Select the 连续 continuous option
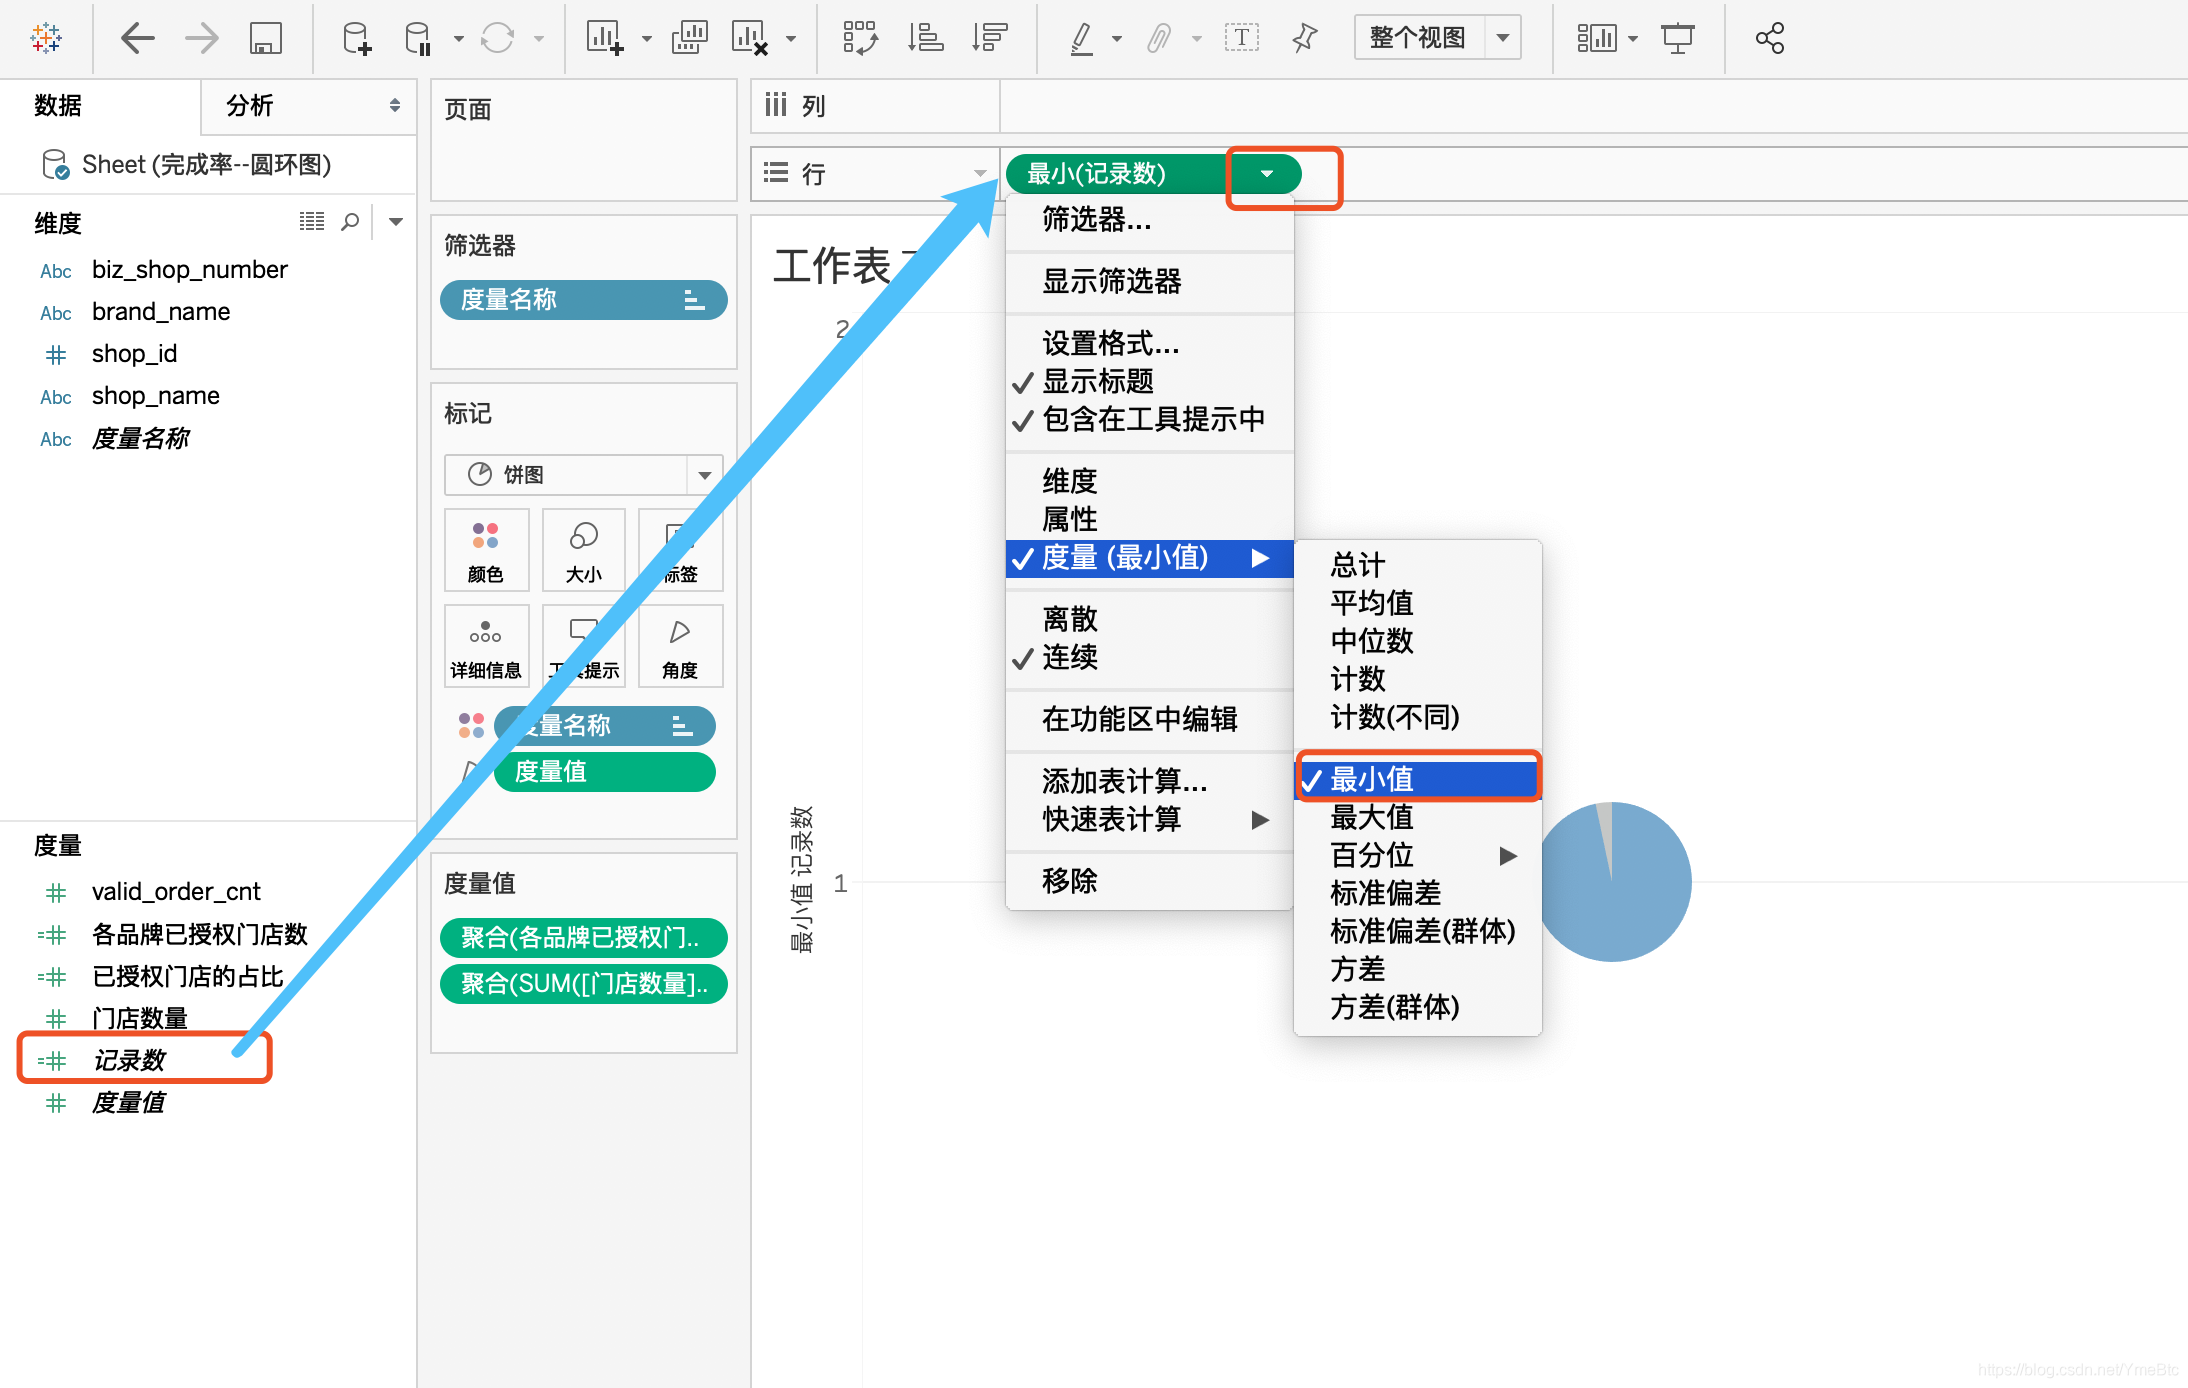The height and width of the screenshot is (1388, 2188). [1149, 657]
